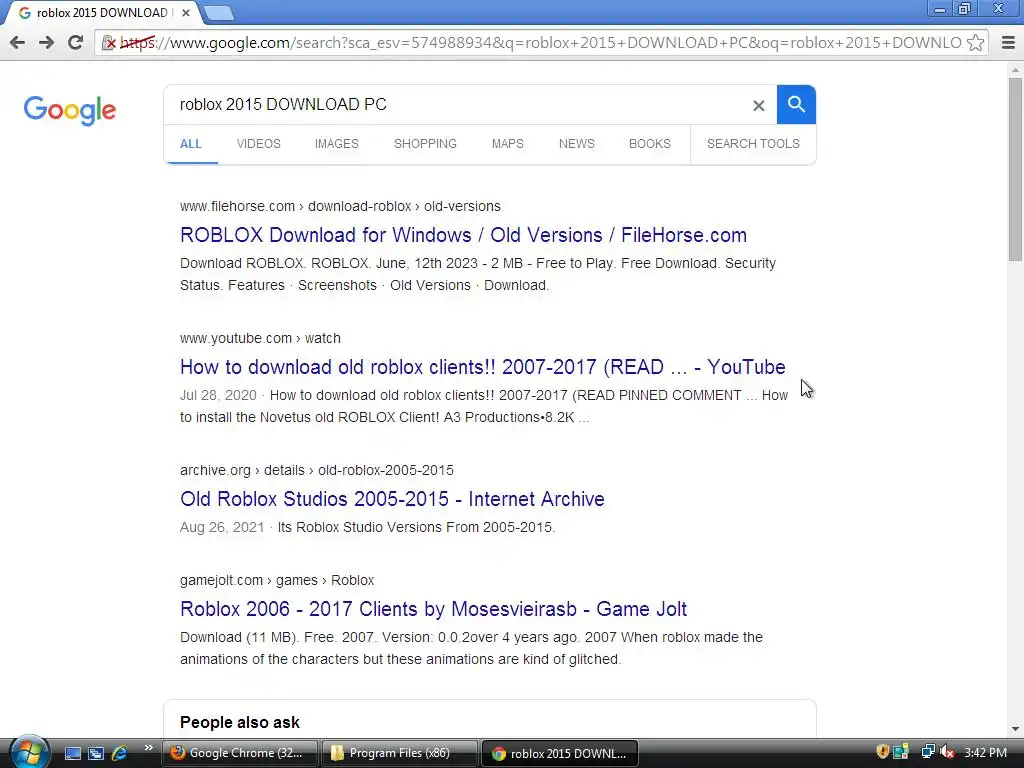Screen dimensions: 1024x768
Task: Open the YouTube old roblox clients result
Action: [483, 367]
